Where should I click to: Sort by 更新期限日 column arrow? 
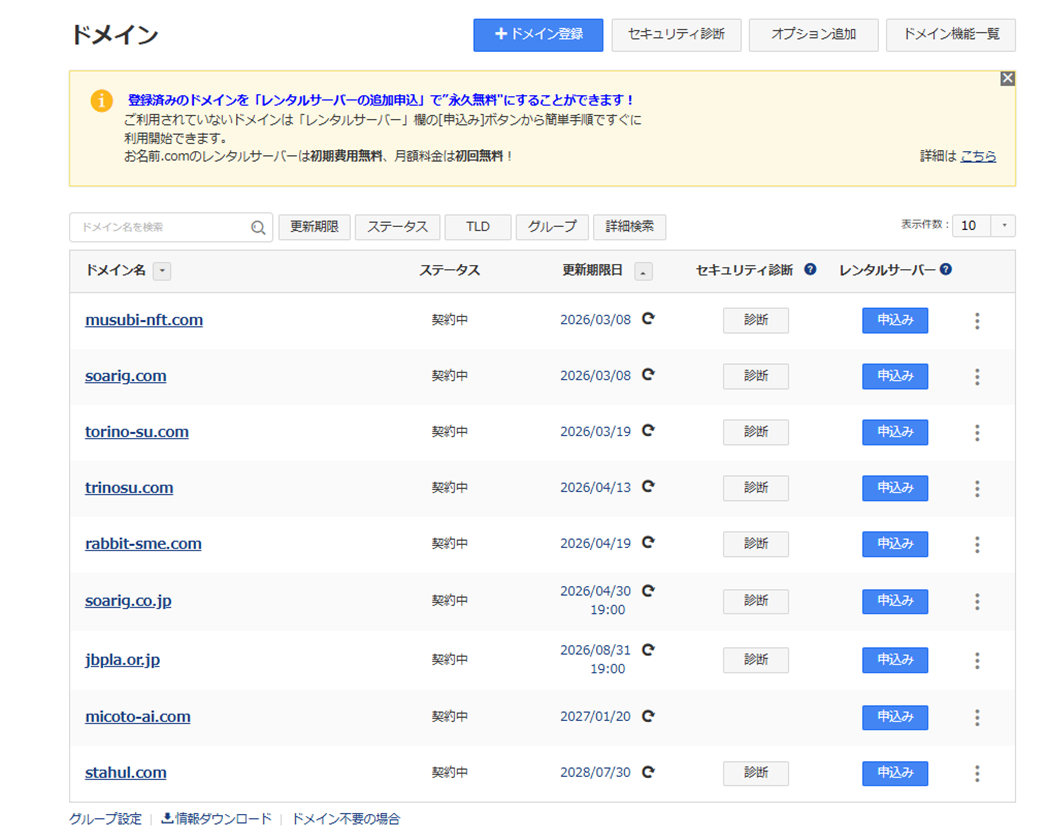point(643,271)
